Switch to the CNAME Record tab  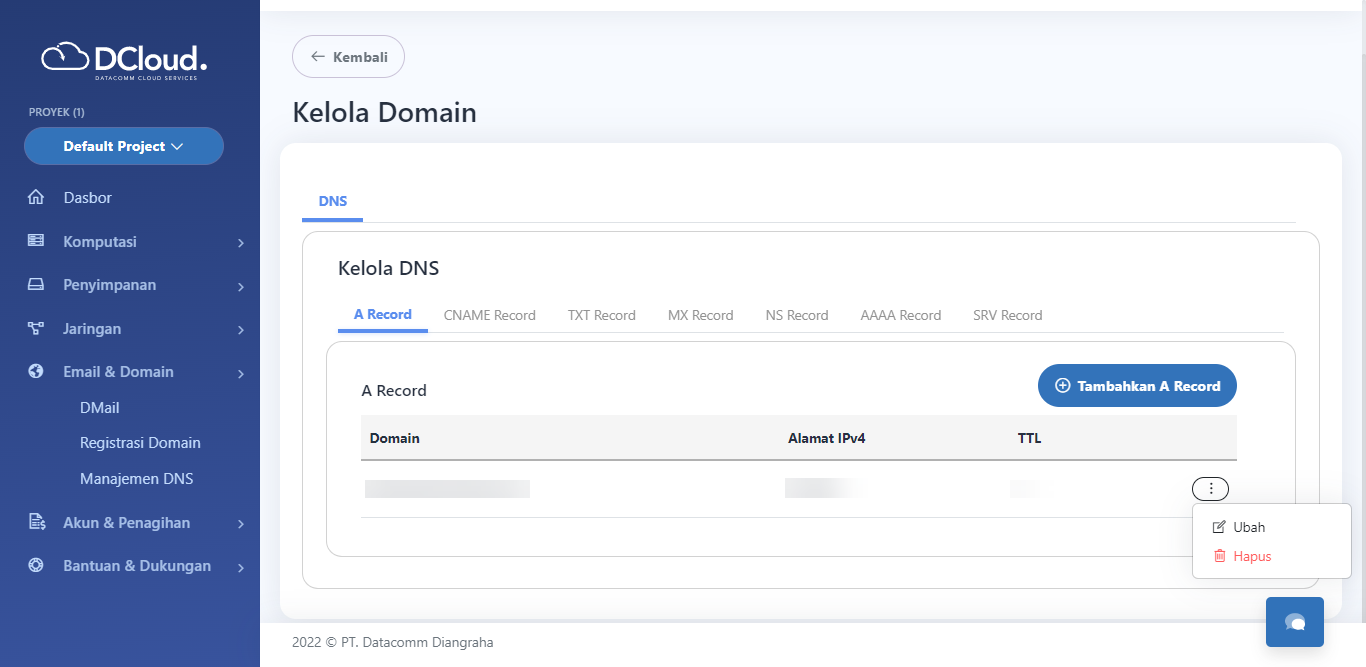[489, 315]
